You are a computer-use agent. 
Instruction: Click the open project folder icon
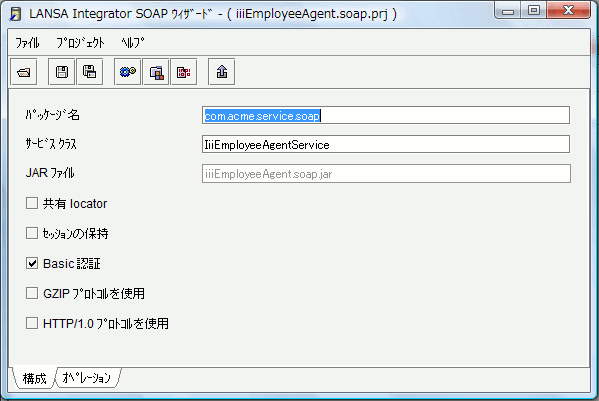24,72
